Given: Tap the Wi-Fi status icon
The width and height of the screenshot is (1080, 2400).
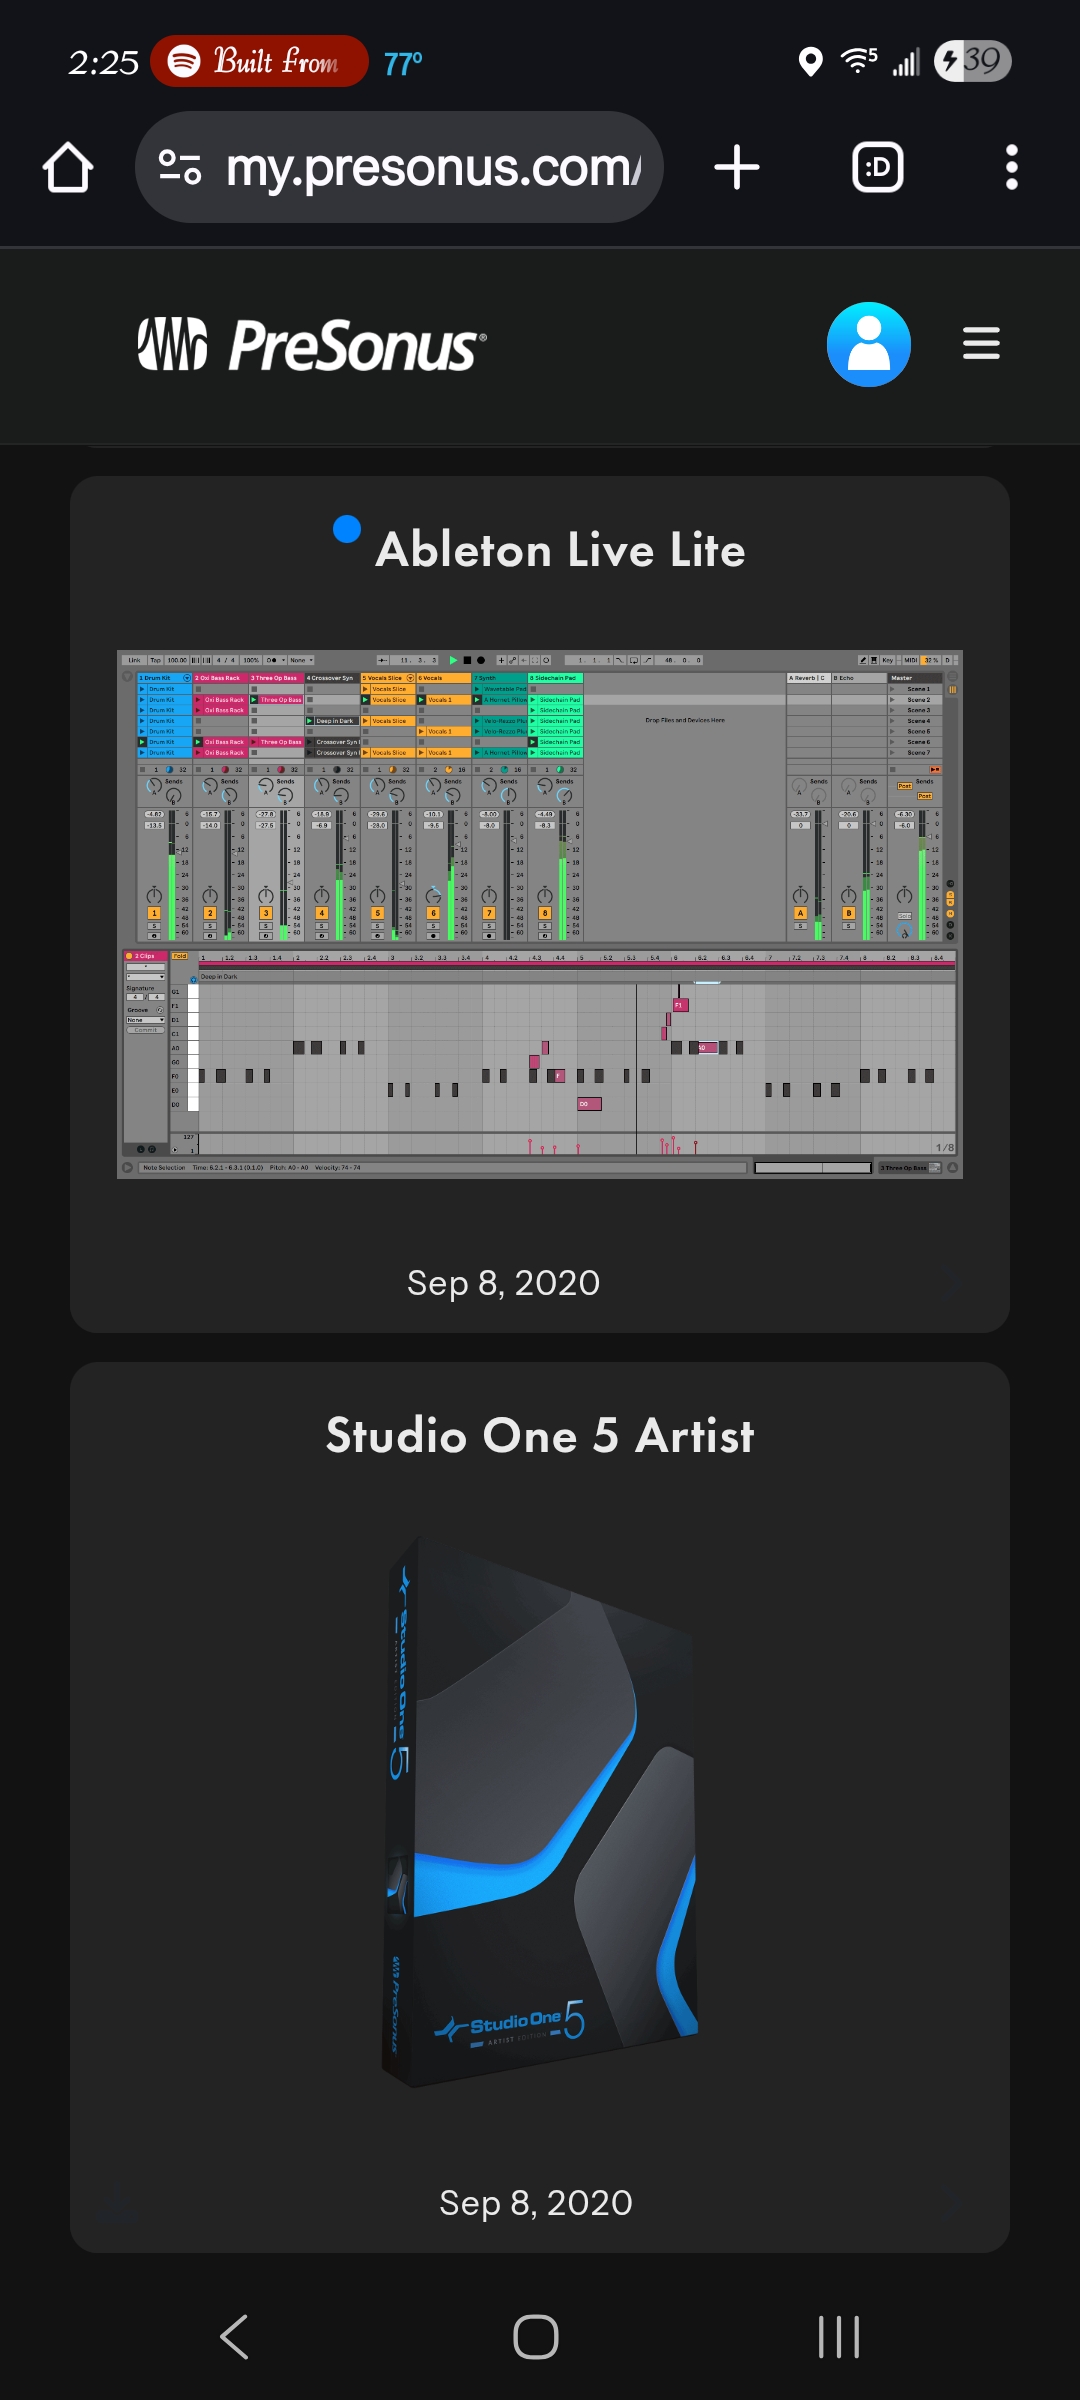Looking at the screenshot, I should point(859,61).
